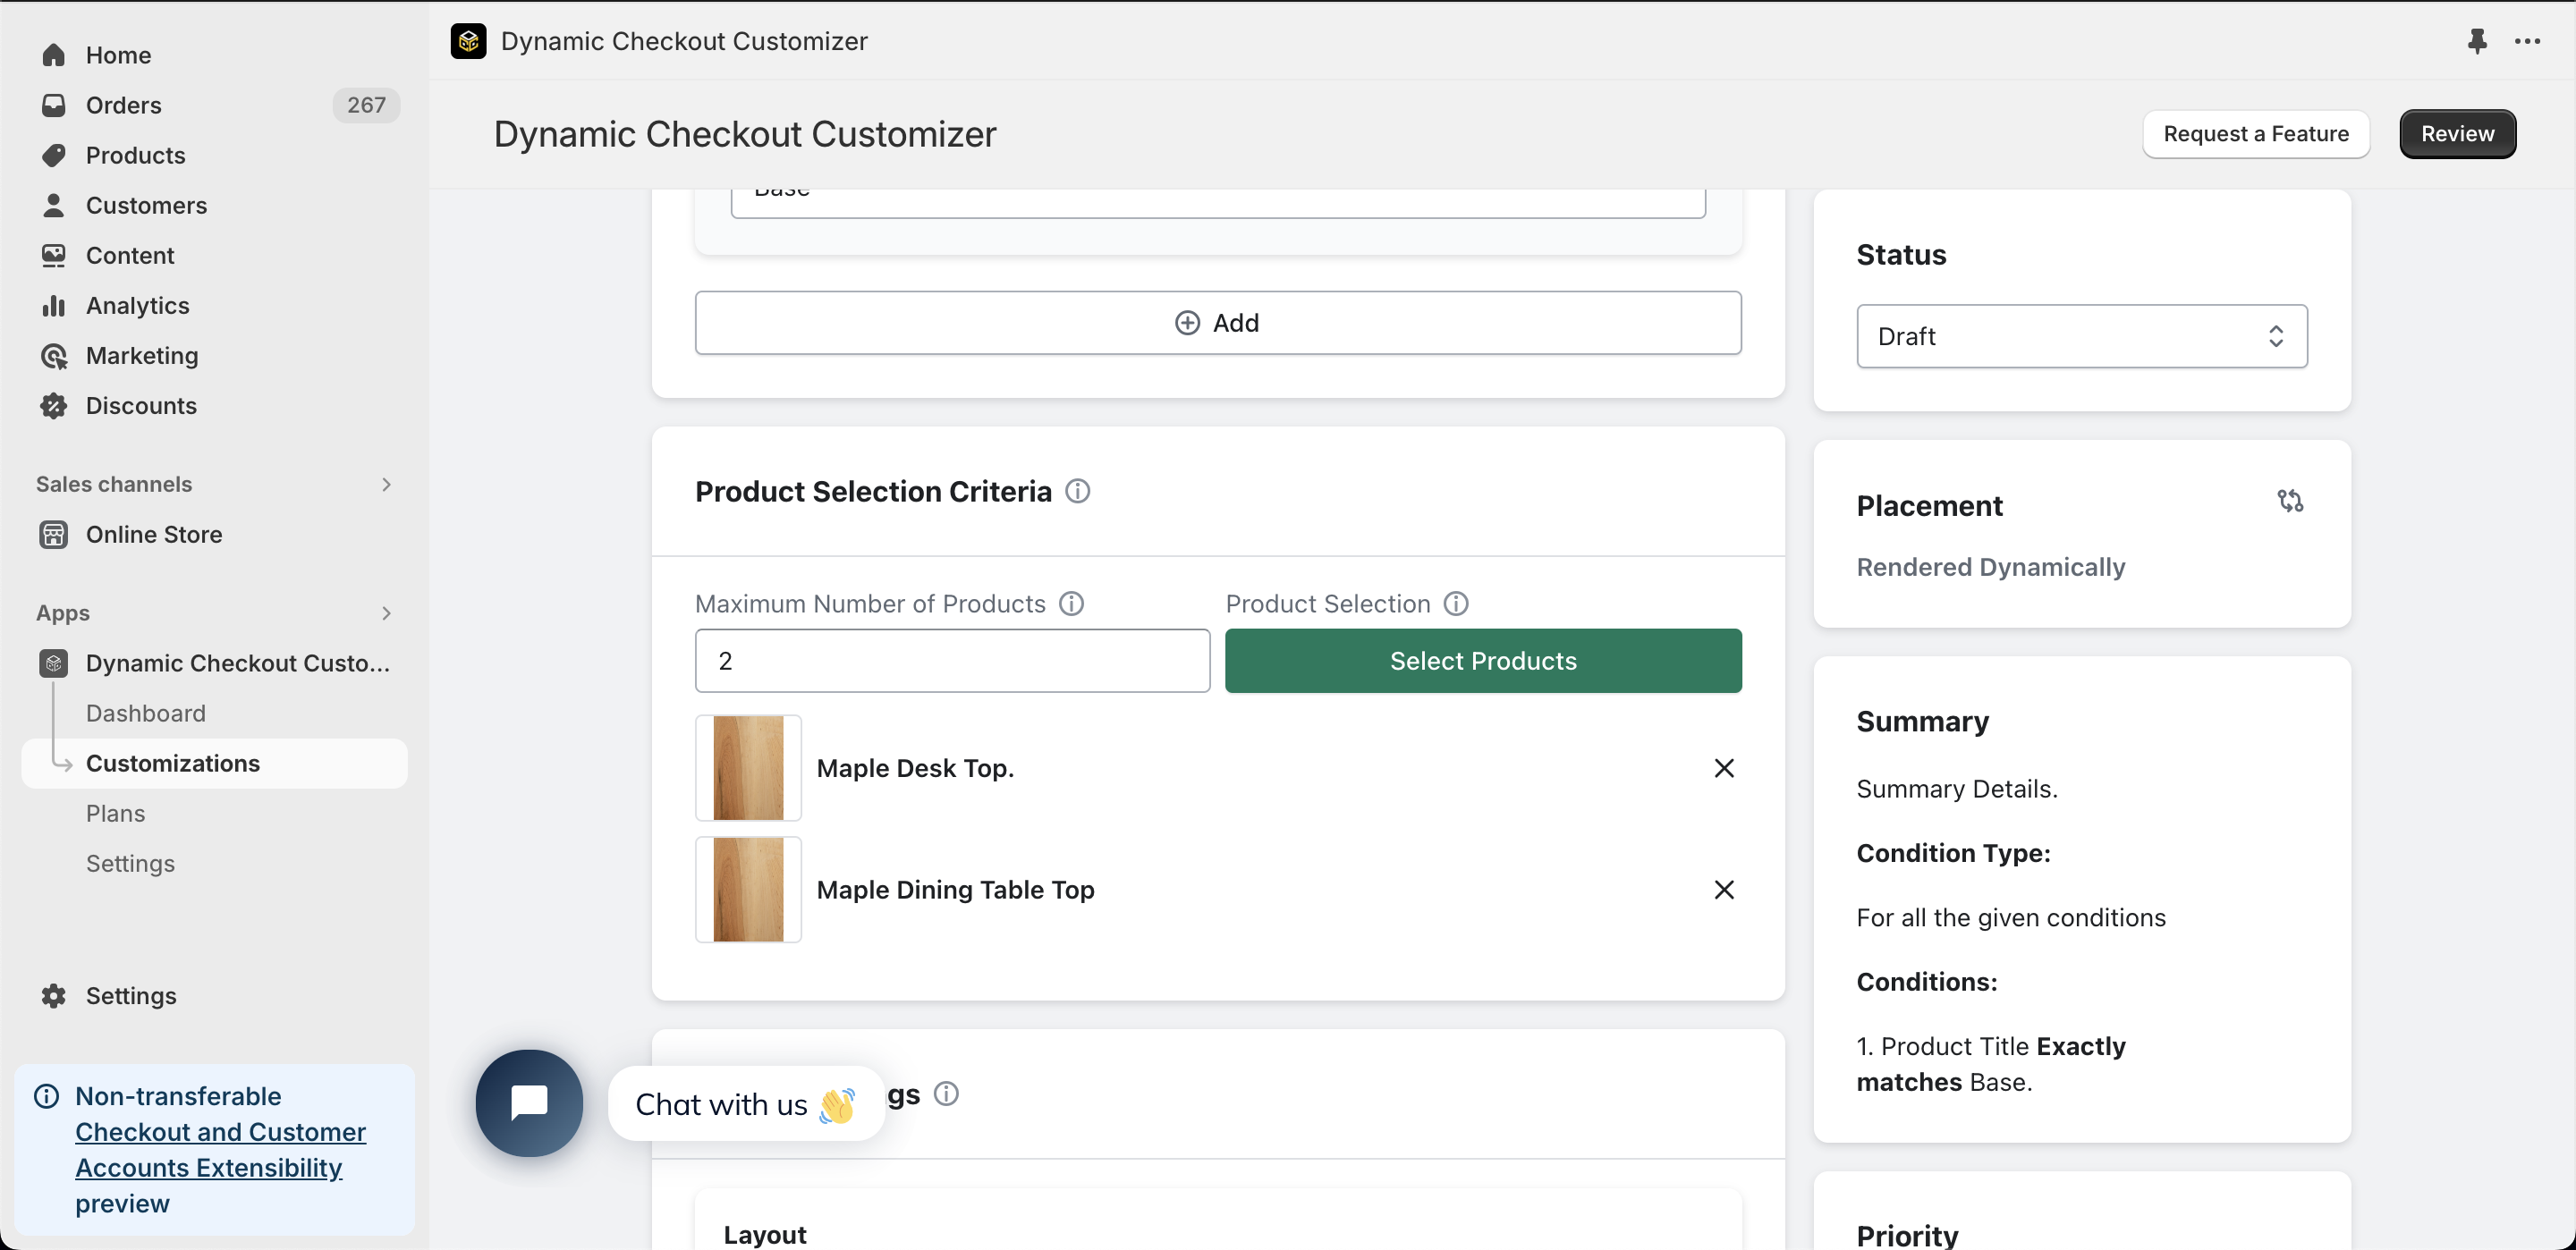Viewport: 2576px width, 1250px height.
Task: Open the three-dots more options menu
Action: tap(2528, 41)
